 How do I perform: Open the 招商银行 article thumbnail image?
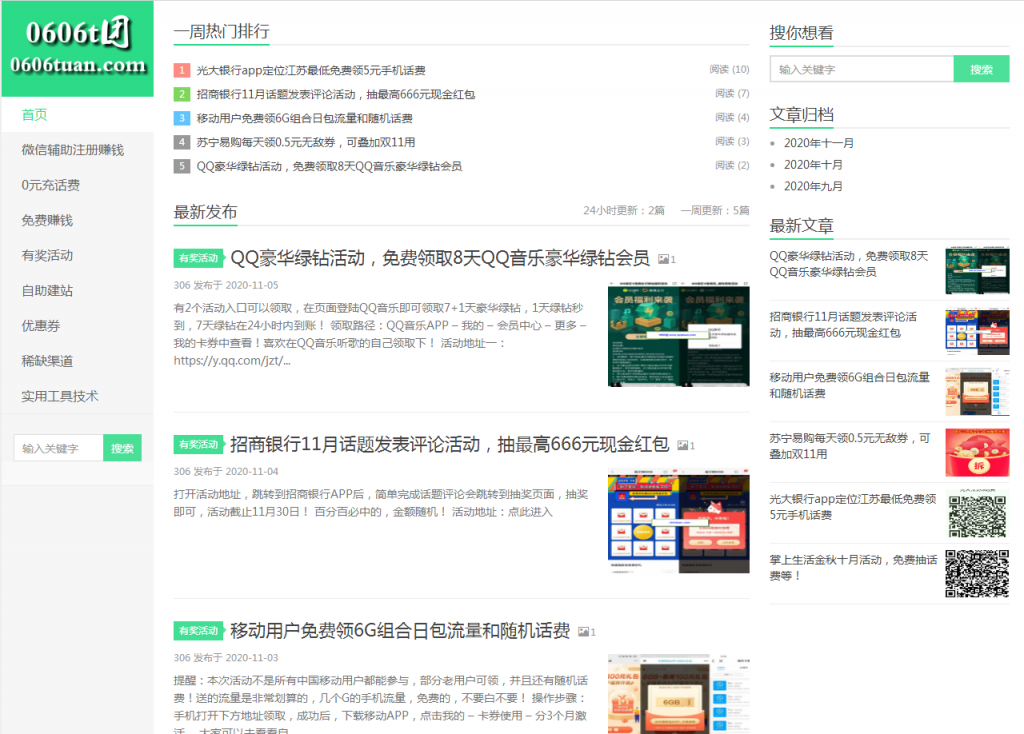coord(679,521)
